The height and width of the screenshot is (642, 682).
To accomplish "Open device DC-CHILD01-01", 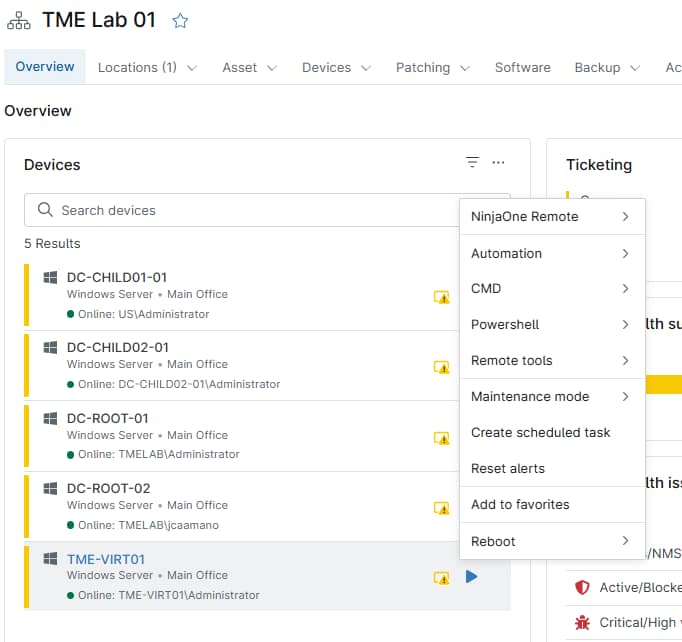I will click(x=117, y=278).
